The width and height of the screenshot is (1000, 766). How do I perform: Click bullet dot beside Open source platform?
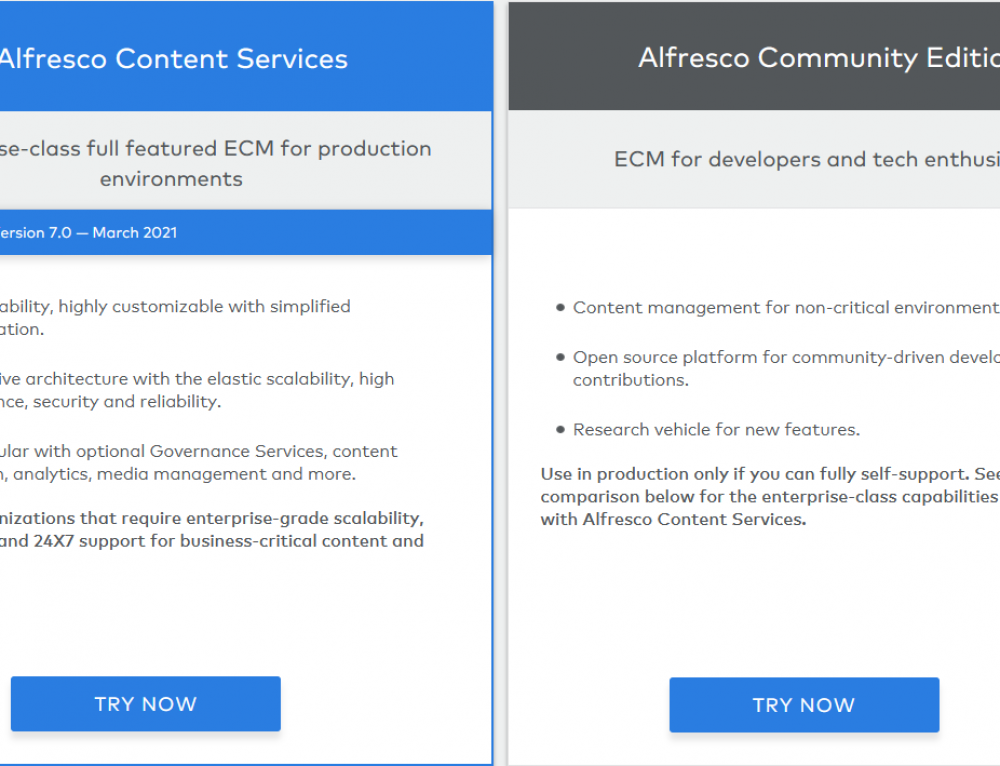pyautogui.click(x=560, y=357)
